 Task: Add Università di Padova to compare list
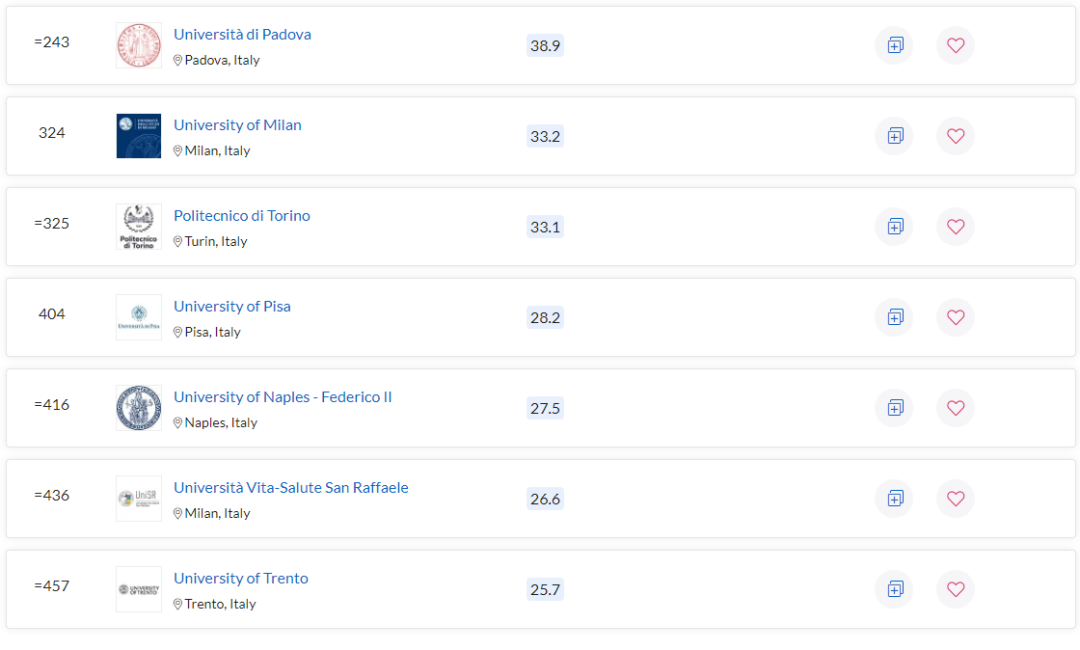tap(894, 45)
